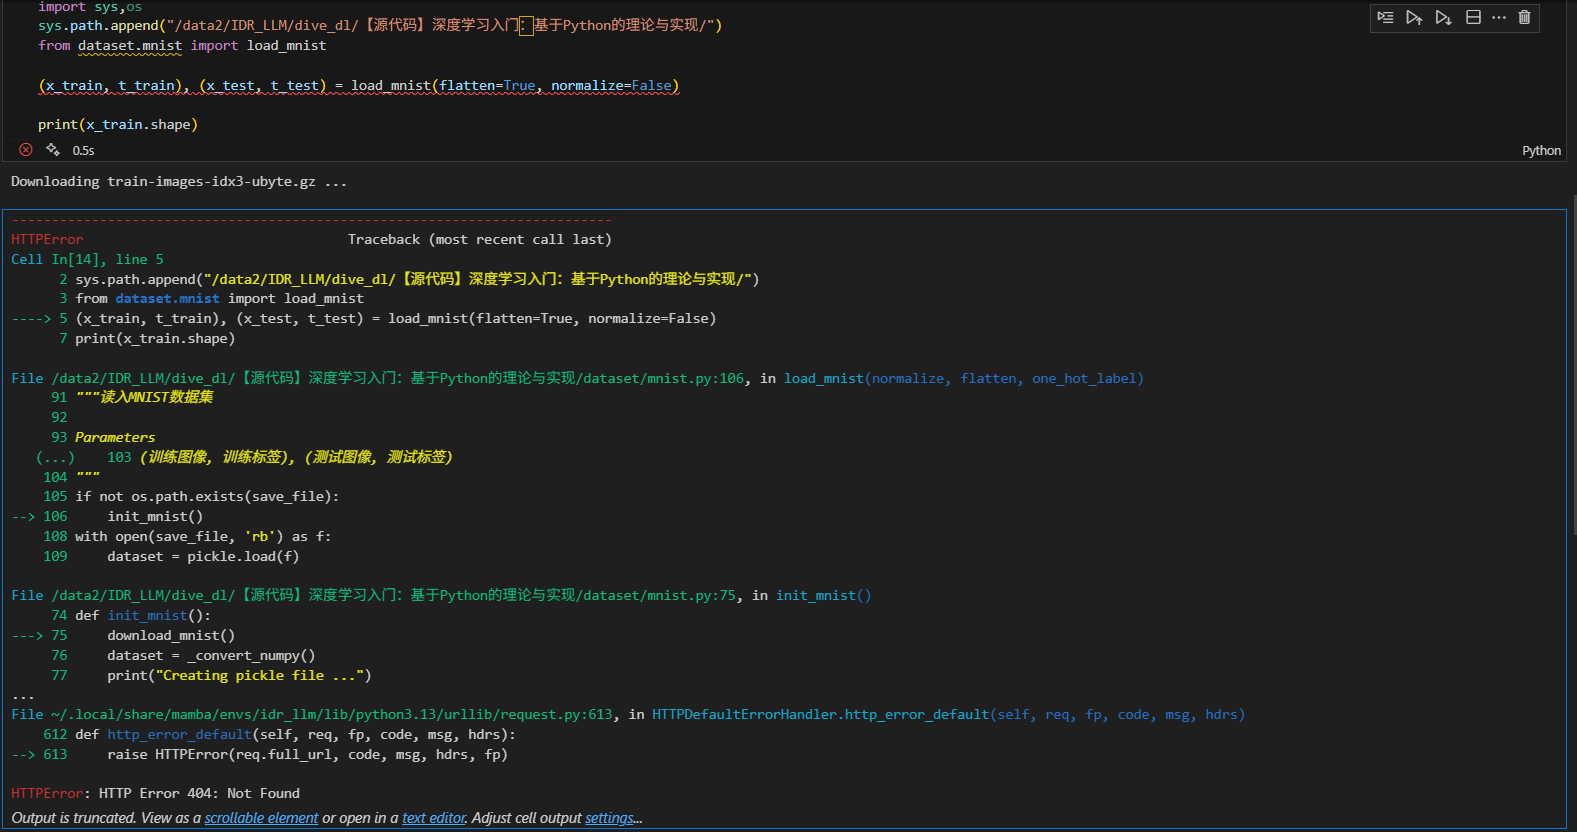
Task: Click traceback line 106 'init_mnist()'
Action: coord(155,516)
